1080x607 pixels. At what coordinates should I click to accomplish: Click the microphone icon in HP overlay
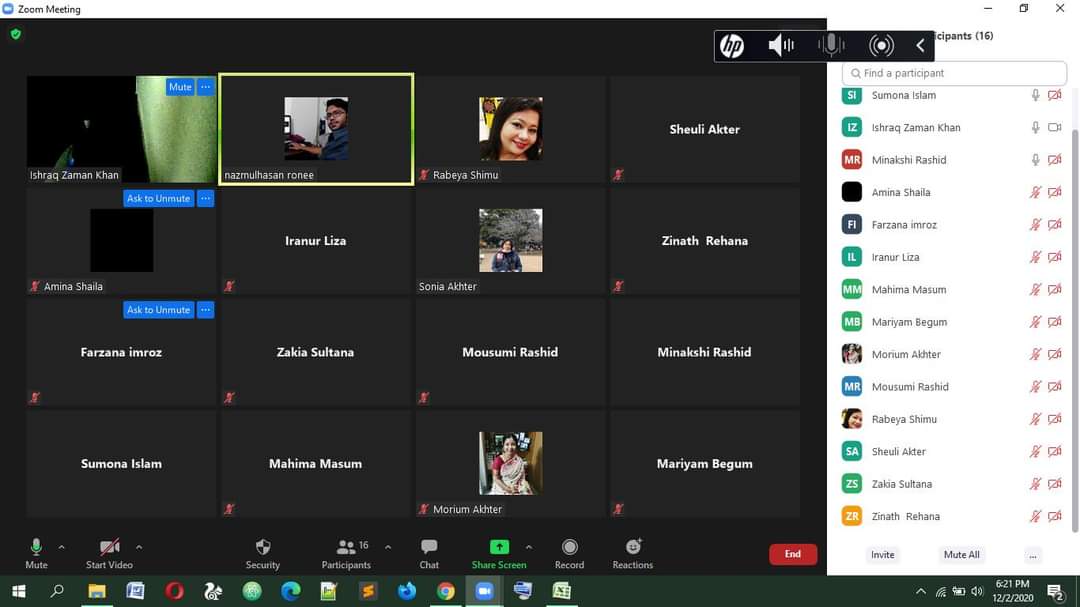pos(831,45)
